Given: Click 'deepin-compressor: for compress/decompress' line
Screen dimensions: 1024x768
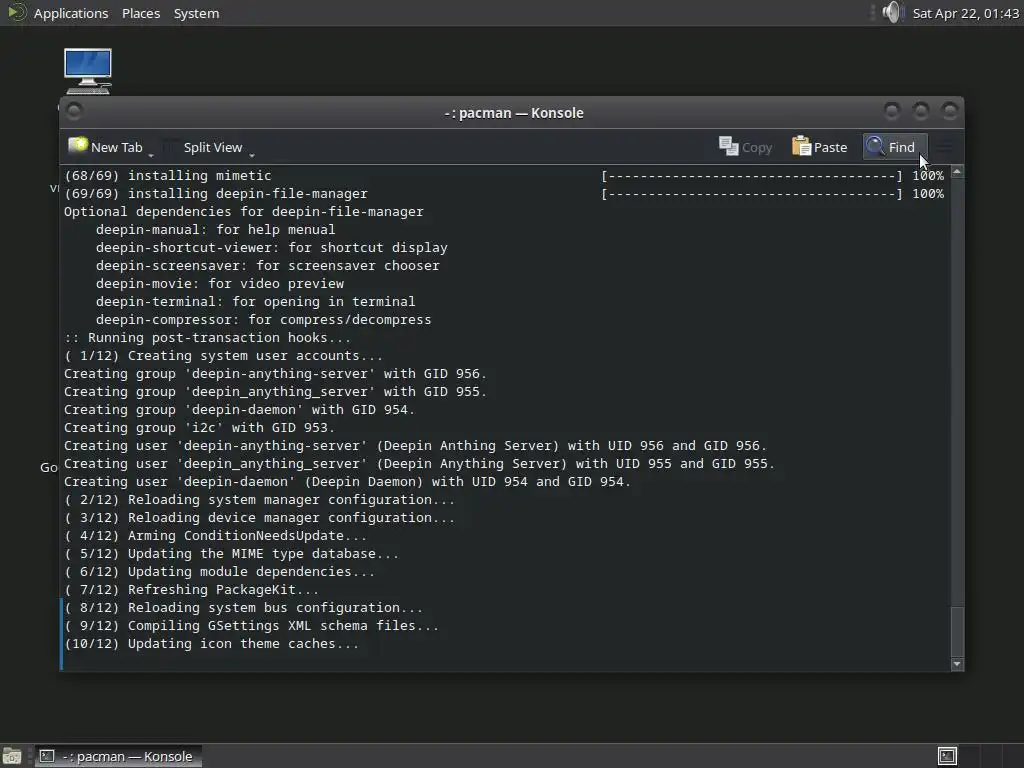Looking at the screenshot, I should coord(264,319).
